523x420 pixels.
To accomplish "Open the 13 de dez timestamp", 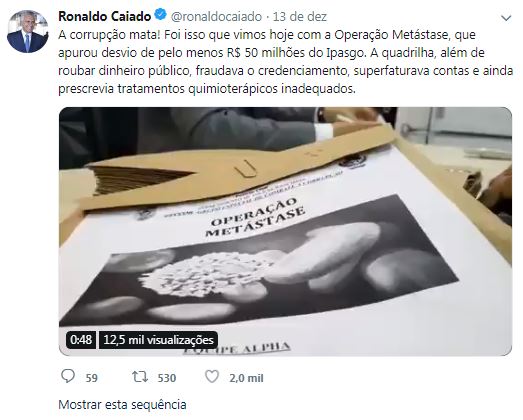I will (x=300, y=17).
